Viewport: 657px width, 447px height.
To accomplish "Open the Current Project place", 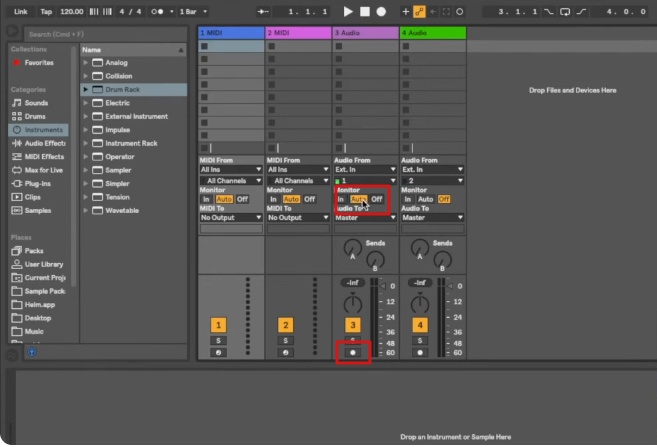I will click(39, 278).
